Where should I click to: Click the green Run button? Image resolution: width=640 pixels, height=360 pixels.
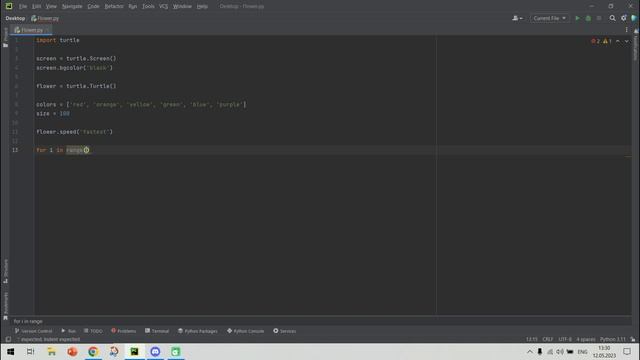(577, 18)
